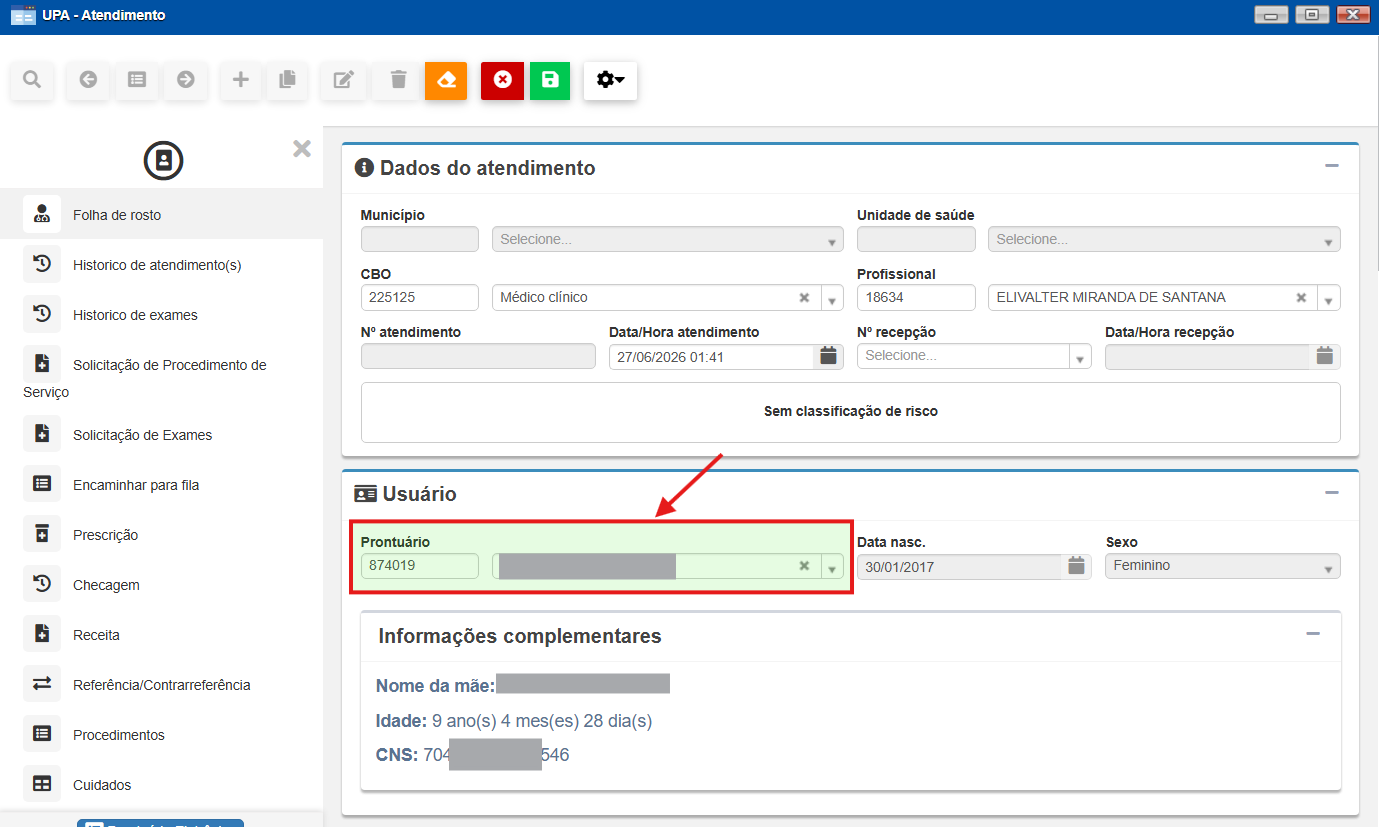The image size is (1379, 827).
Task: Expand the Médico clínico CBO dropdown
Action: tap(832, 298)
